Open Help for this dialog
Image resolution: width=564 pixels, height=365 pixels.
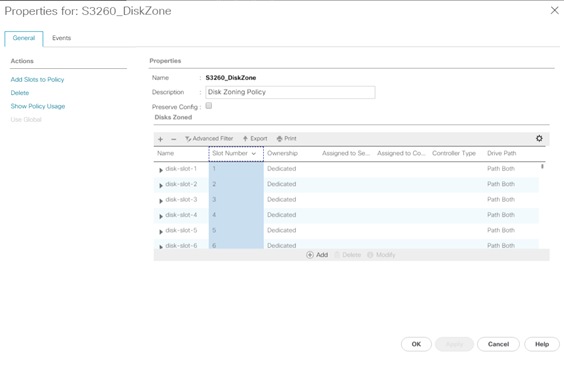click(542, 344)
